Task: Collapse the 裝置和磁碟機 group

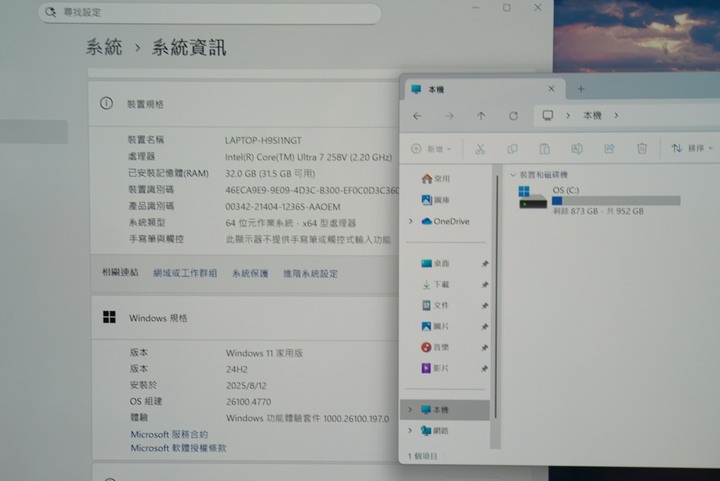Action: [x=513, y=175]
